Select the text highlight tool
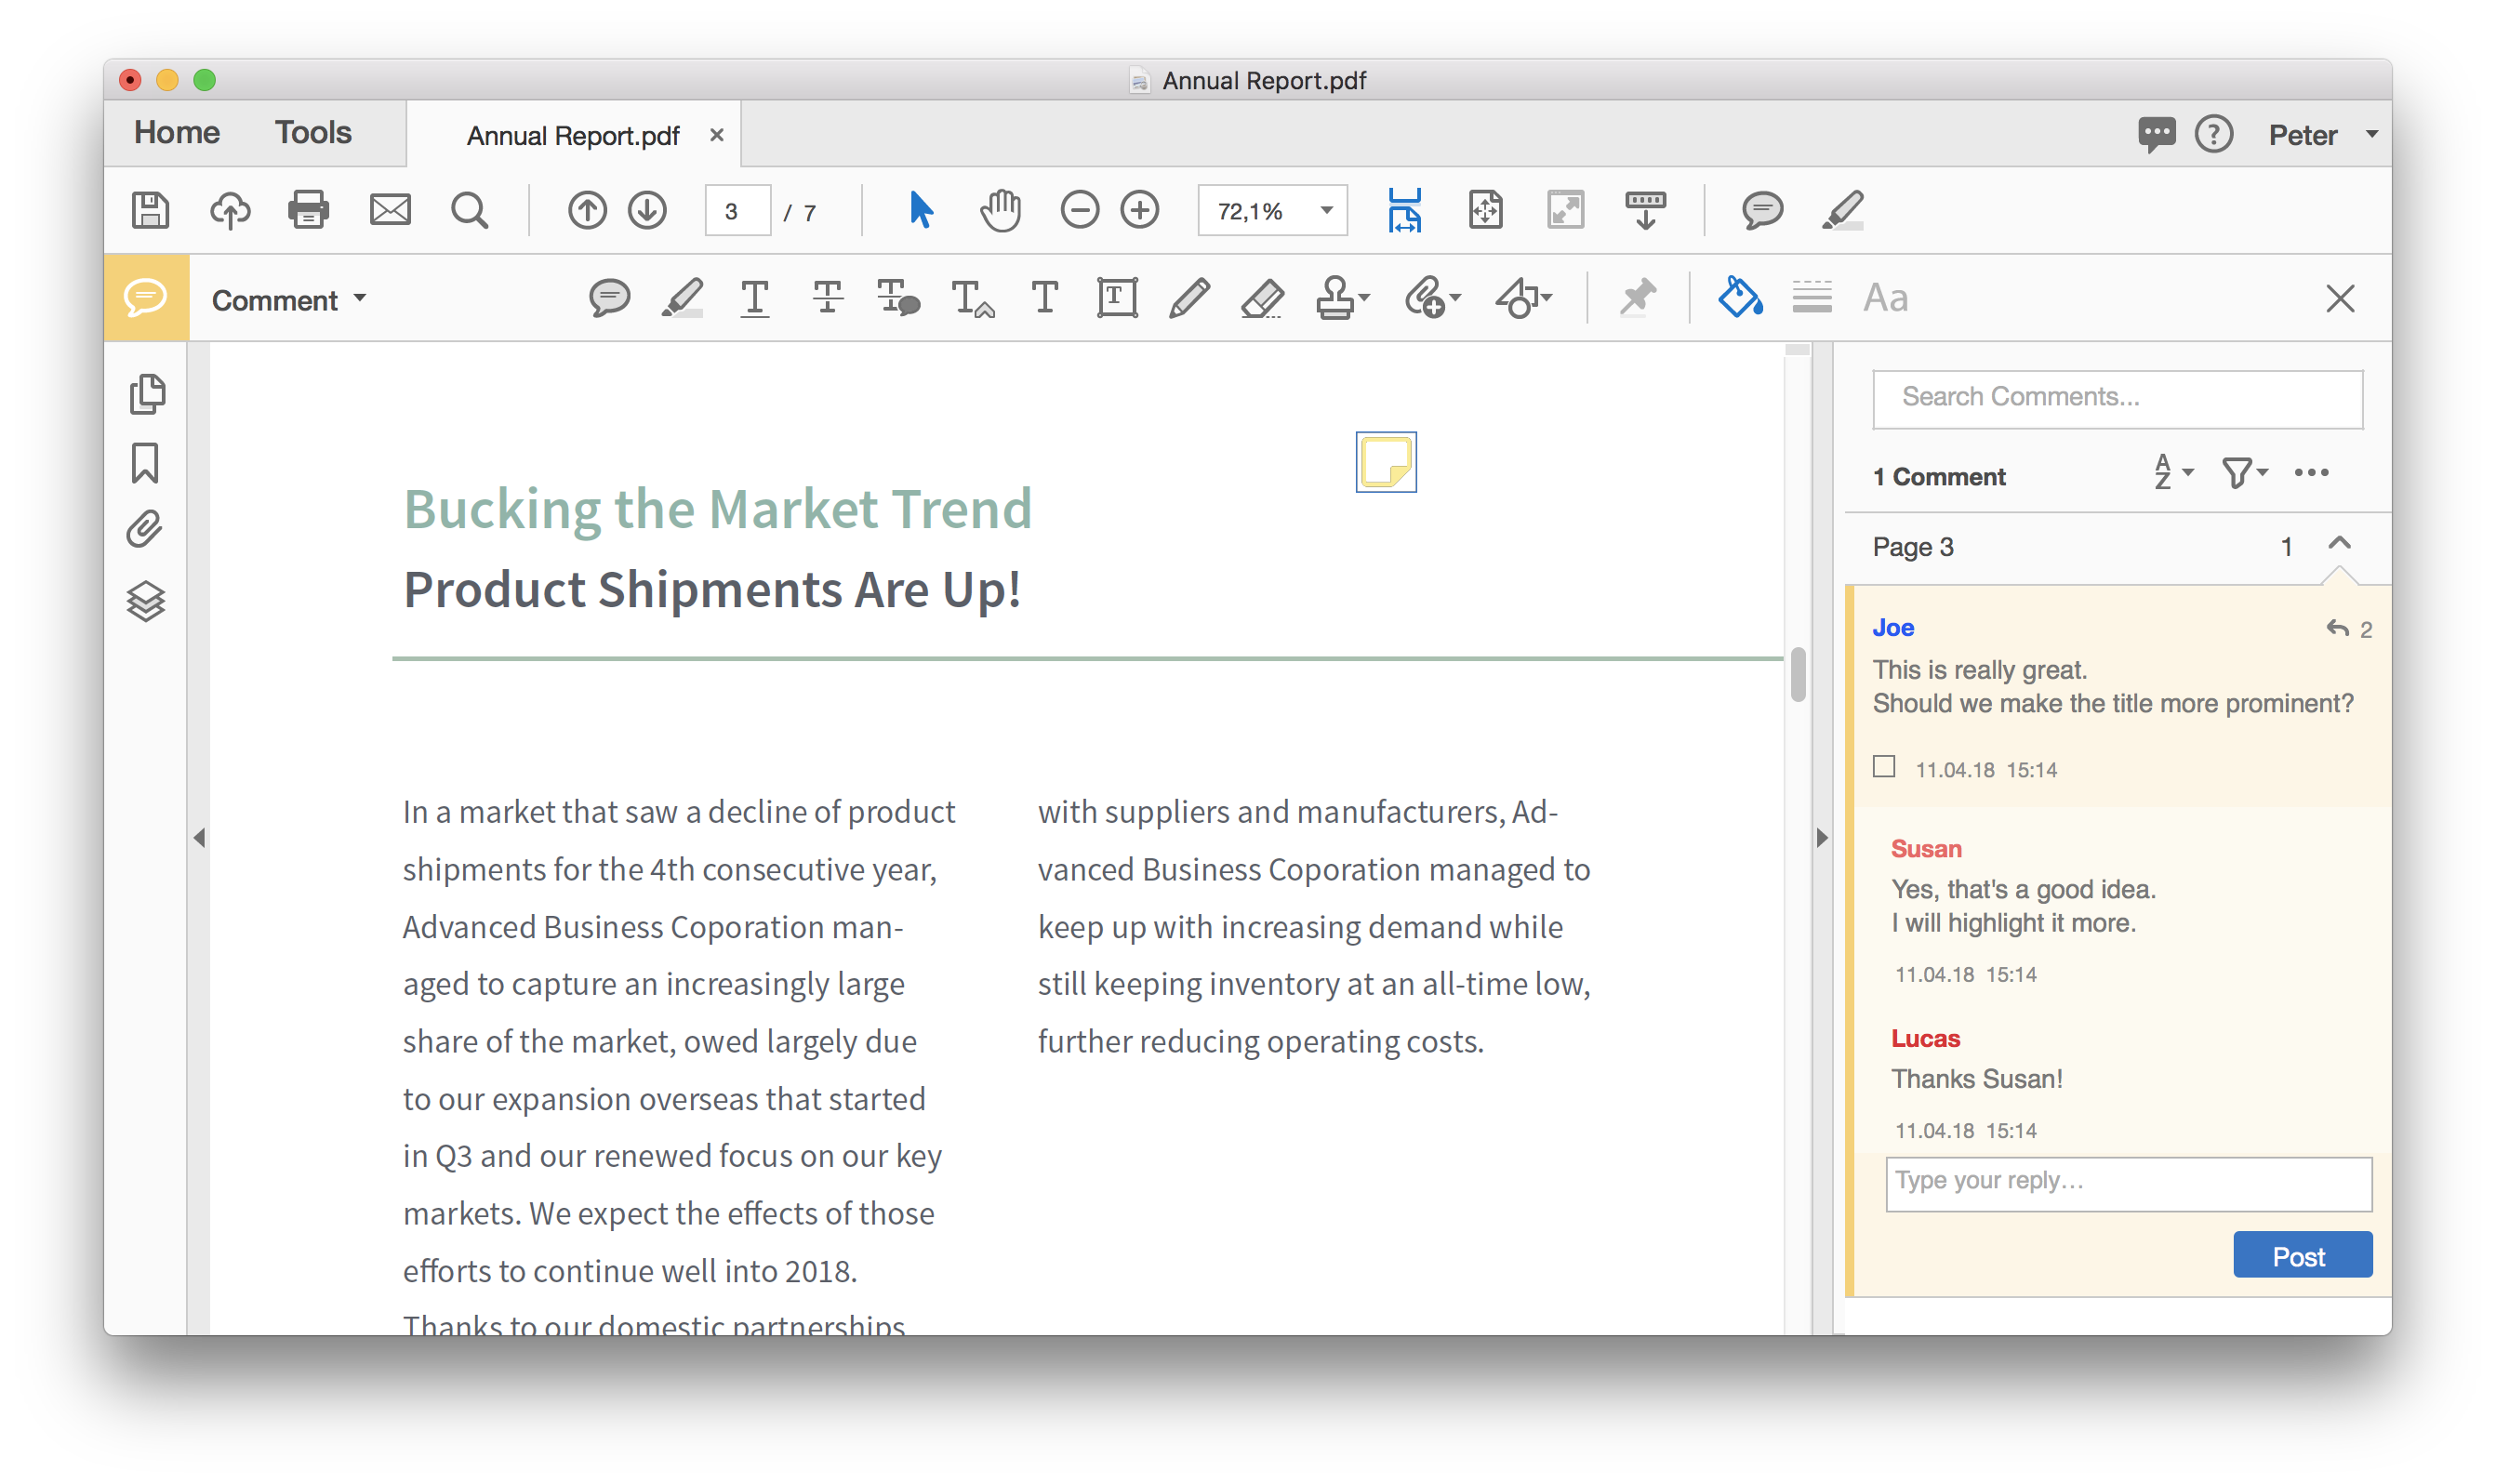Screen dimensions: 2496x1484 click(x=682, y=298)
